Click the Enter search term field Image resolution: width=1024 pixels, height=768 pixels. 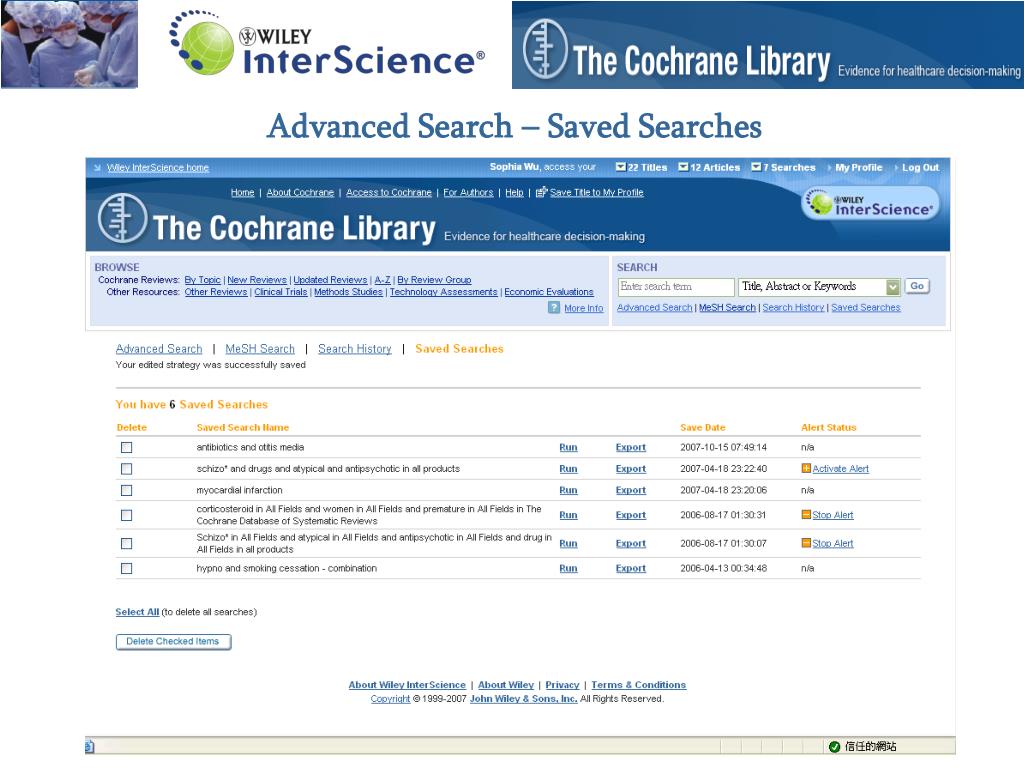676,287
